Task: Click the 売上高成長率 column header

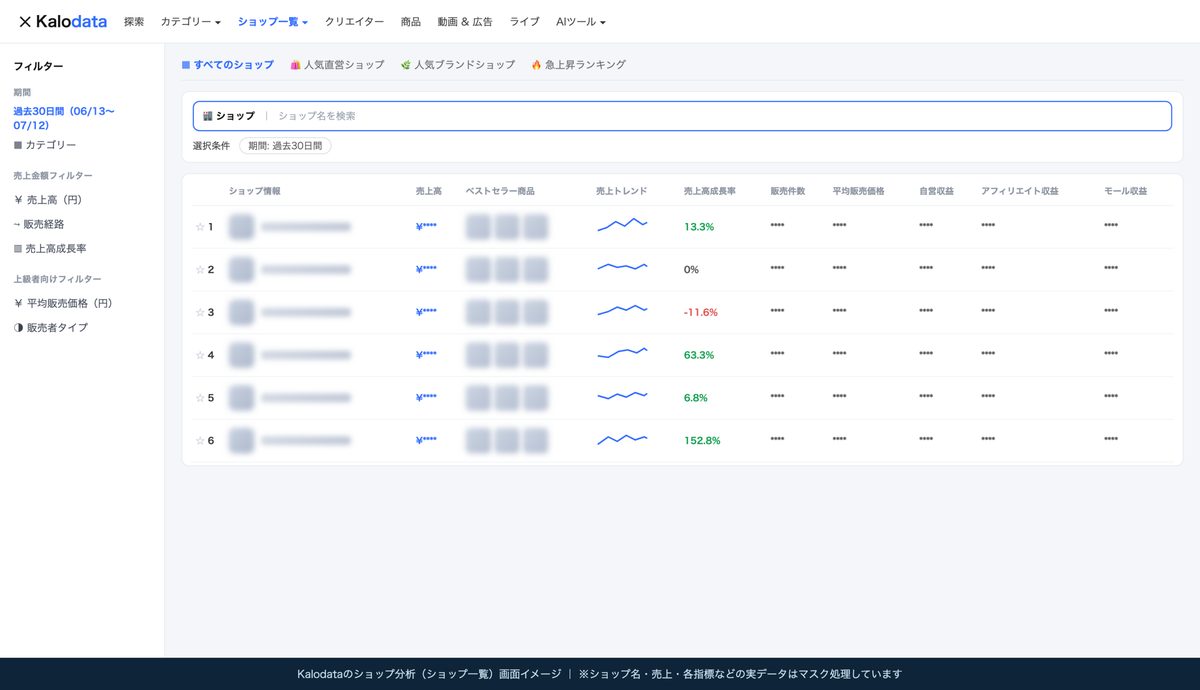Action: pos(710,191)
